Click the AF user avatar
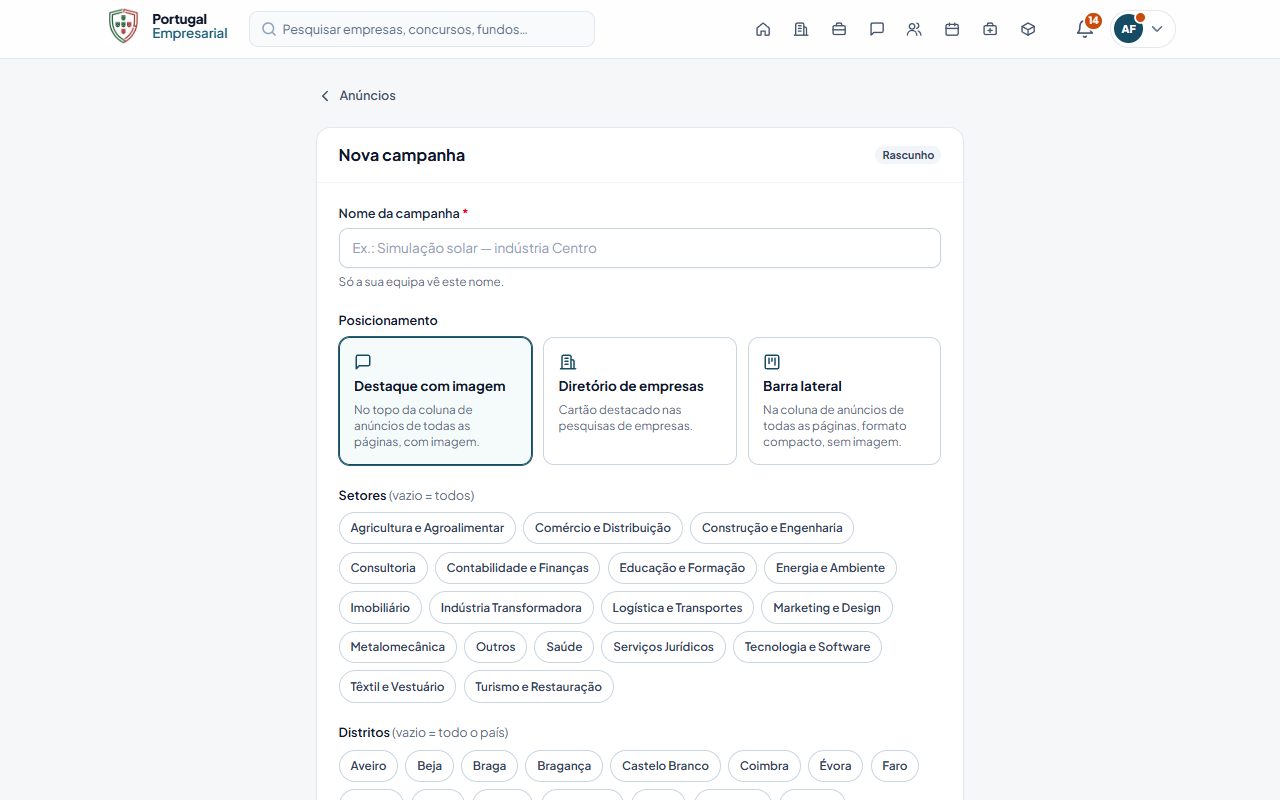Image resolution: width=1280 pixels, height=800 pixels. point(1128,29)
